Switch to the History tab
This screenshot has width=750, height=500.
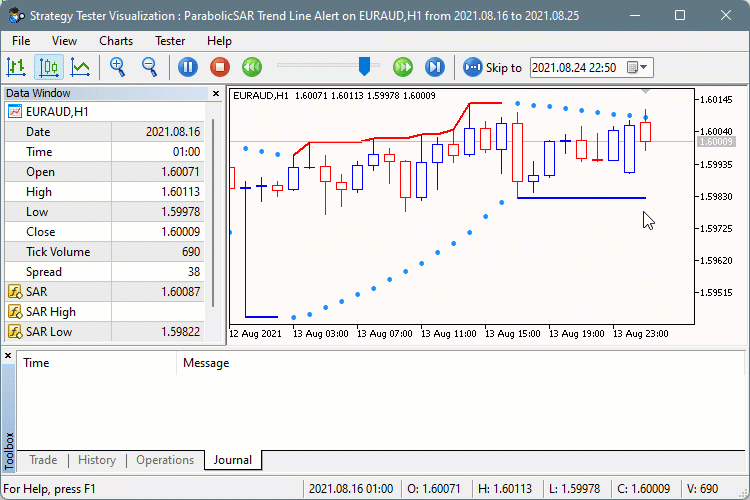click(97, 460)
